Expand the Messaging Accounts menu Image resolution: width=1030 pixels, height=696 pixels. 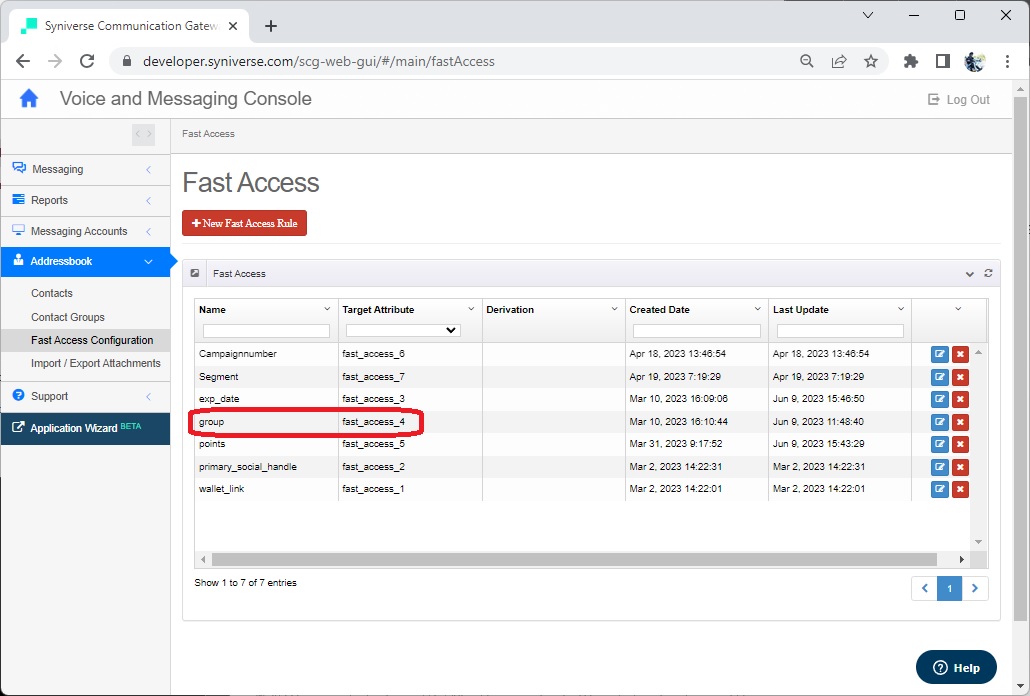(85, 231)
